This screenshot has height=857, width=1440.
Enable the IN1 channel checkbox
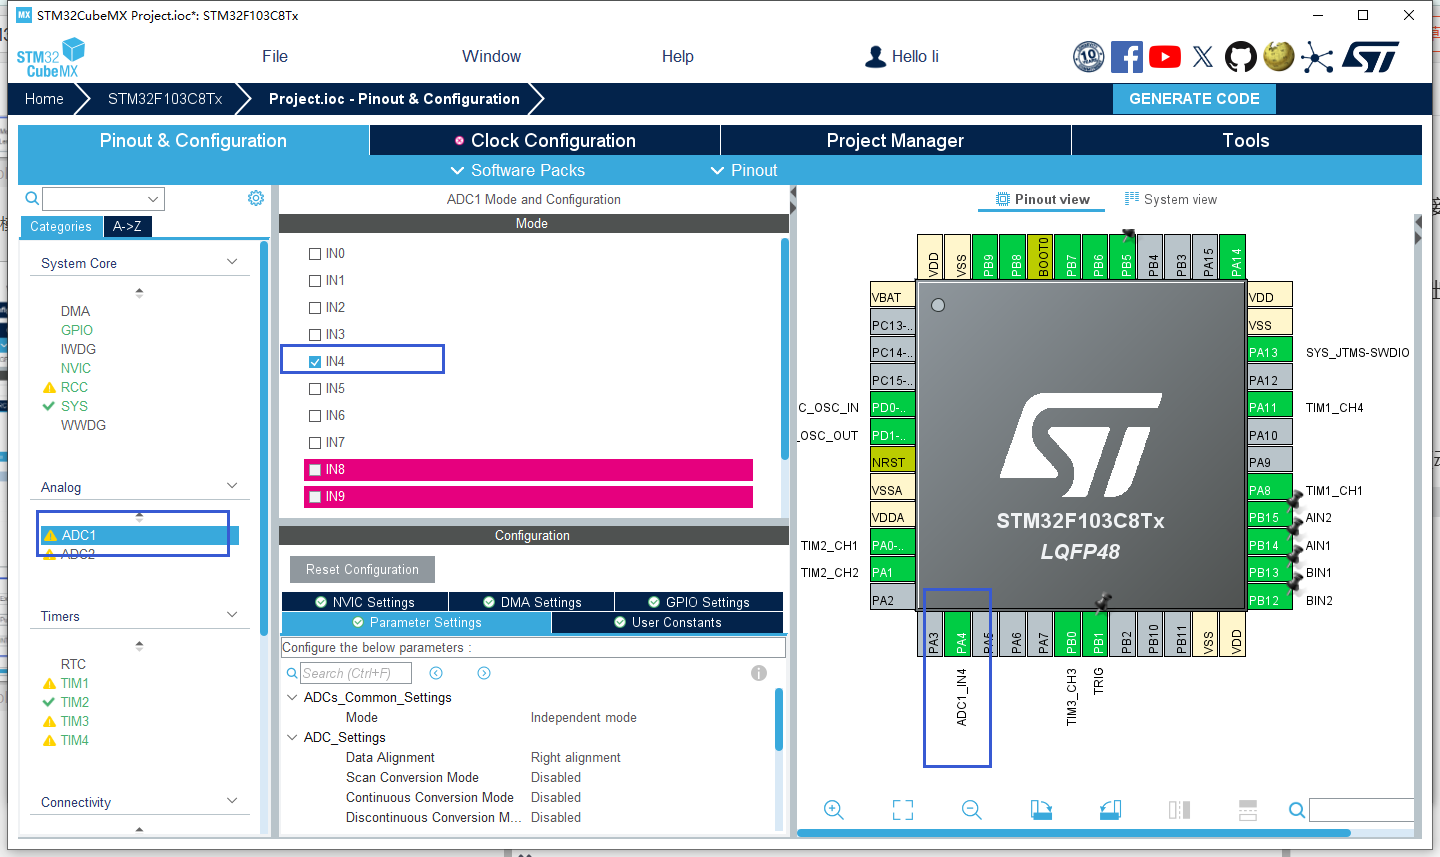click(315, 281)
